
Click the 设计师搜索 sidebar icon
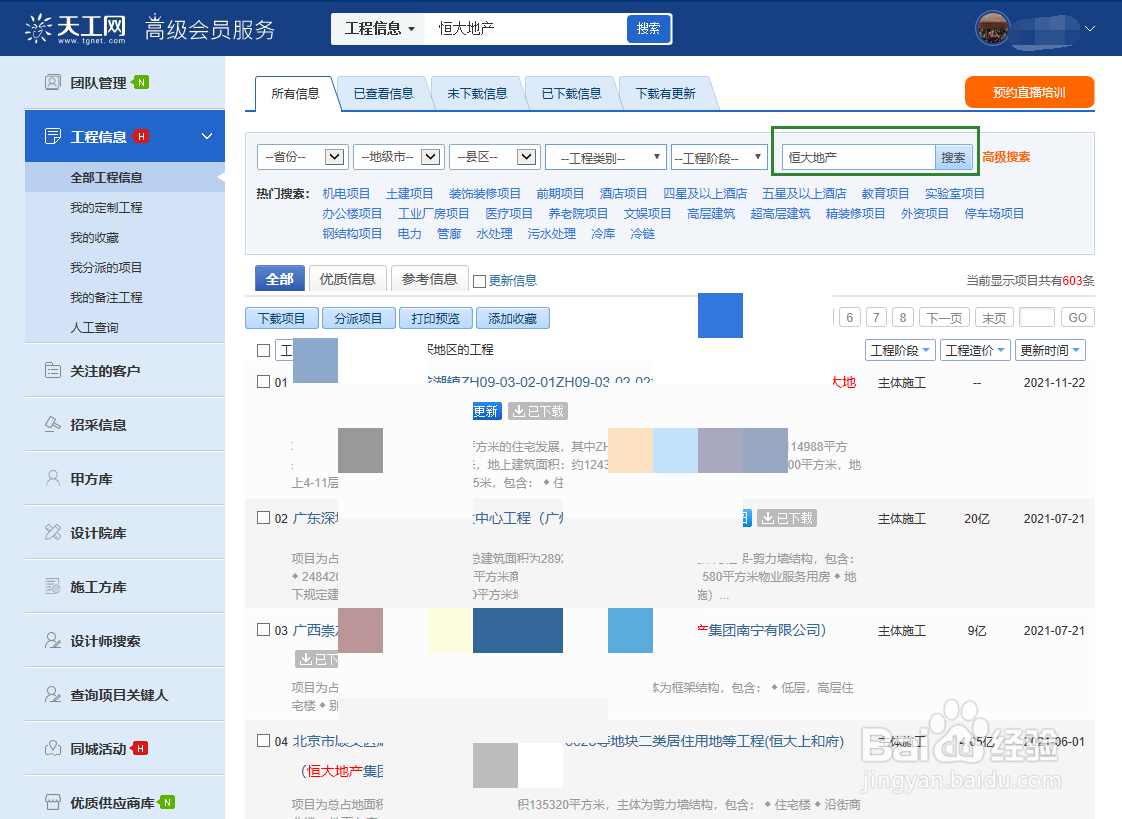tap(52, 640)
